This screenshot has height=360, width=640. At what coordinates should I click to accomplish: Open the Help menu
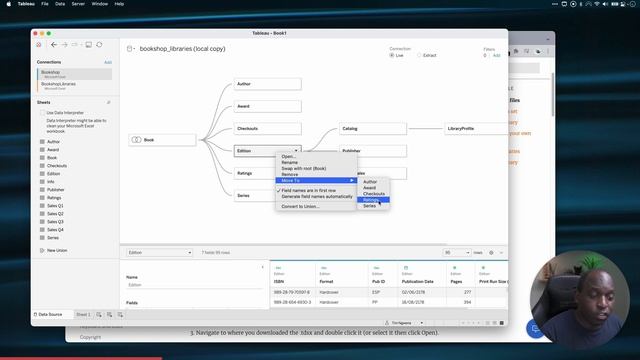[x=119, y=4]
